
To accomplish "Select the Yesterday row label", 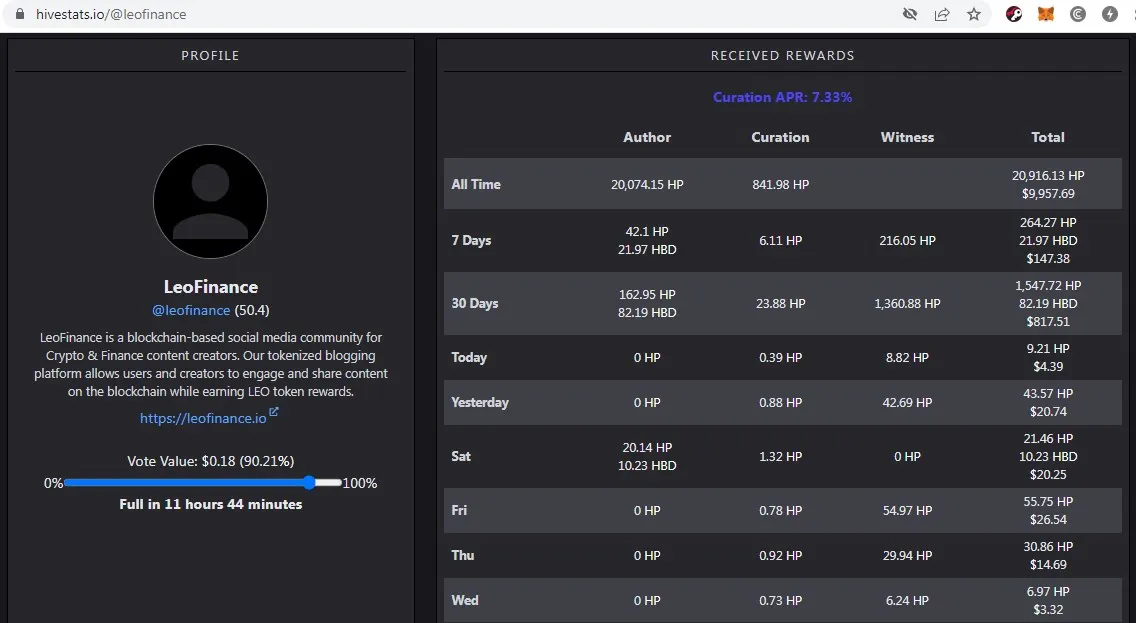I will pyautogui.click(x=480, y=402).
